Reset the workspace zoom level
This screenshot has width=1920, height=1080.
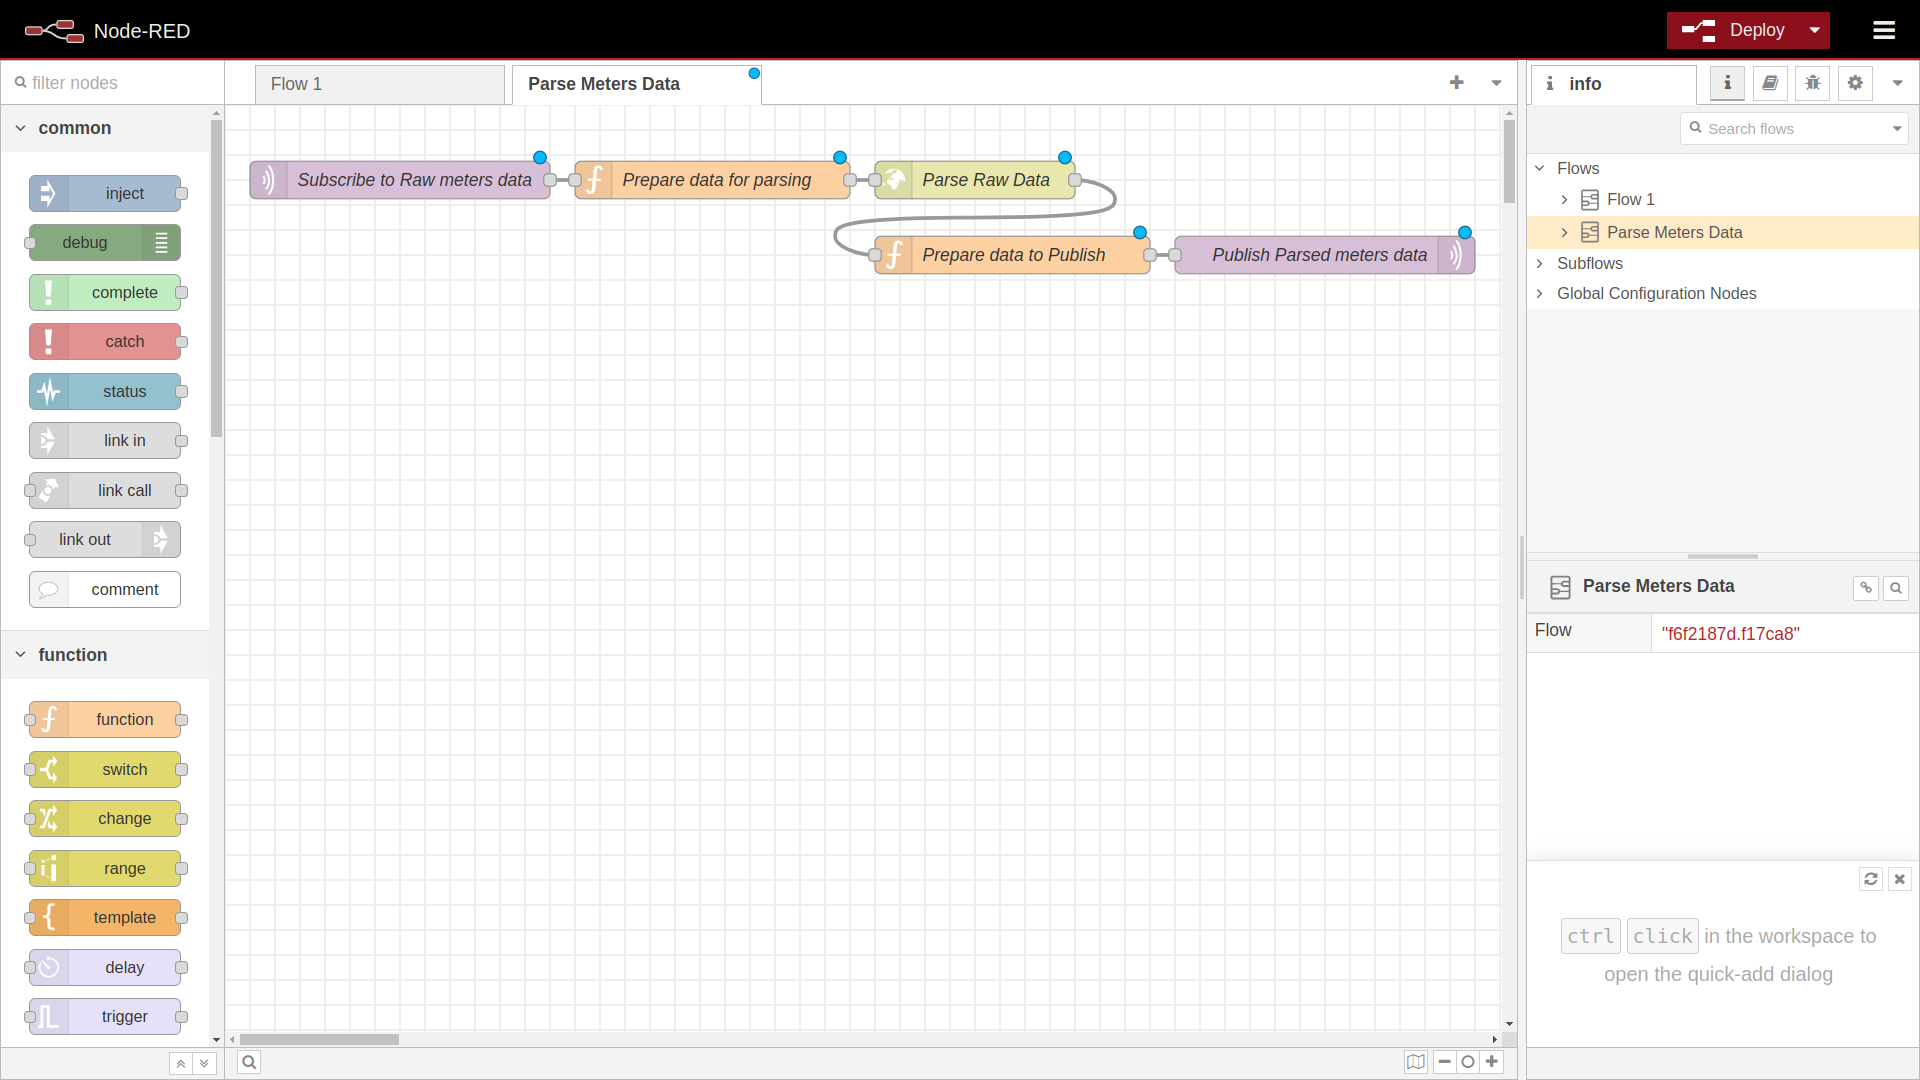coord(1468,1062)
